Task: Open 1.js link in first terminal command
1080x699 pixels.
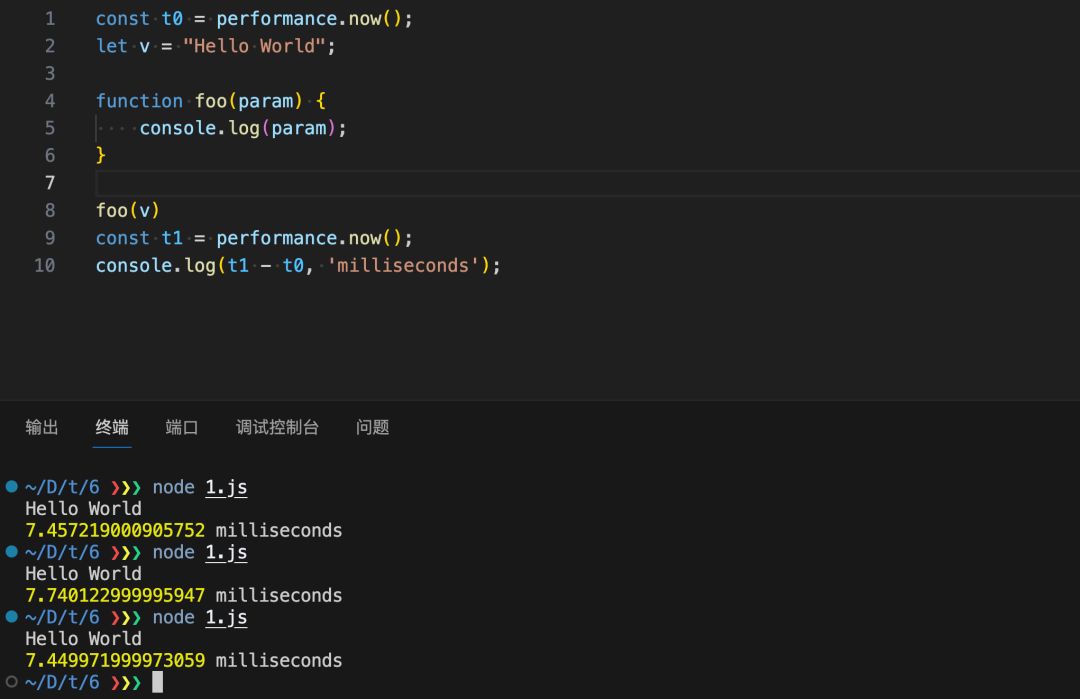Action: (x=226, y=488)
